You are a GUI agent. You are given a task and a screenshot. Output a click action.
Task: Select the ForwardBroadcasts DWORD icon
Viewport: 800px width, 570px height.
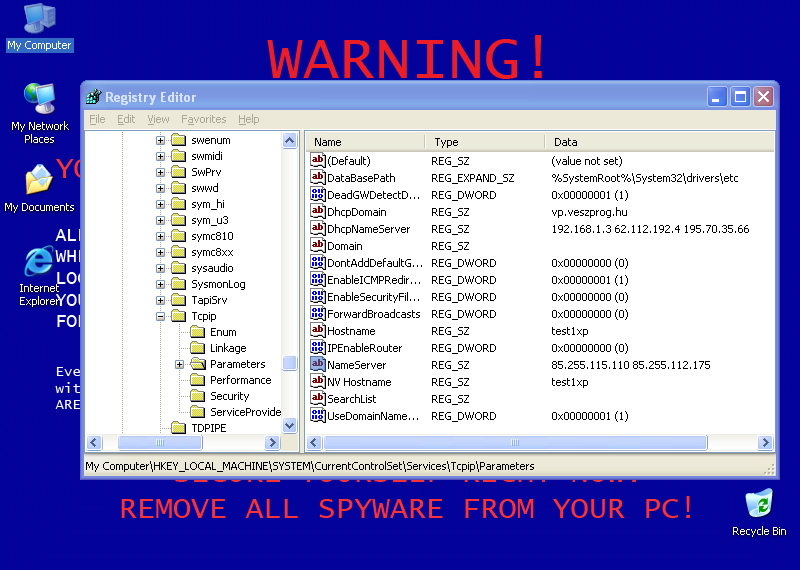tap(317, 314)
